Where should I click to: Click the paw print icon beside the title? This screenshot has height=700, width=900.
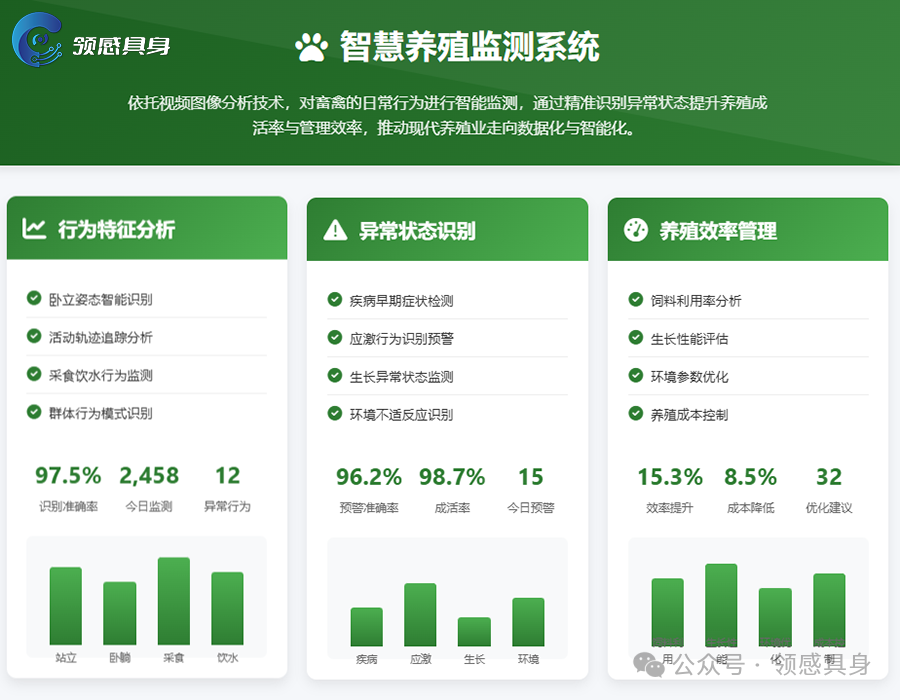311,47
